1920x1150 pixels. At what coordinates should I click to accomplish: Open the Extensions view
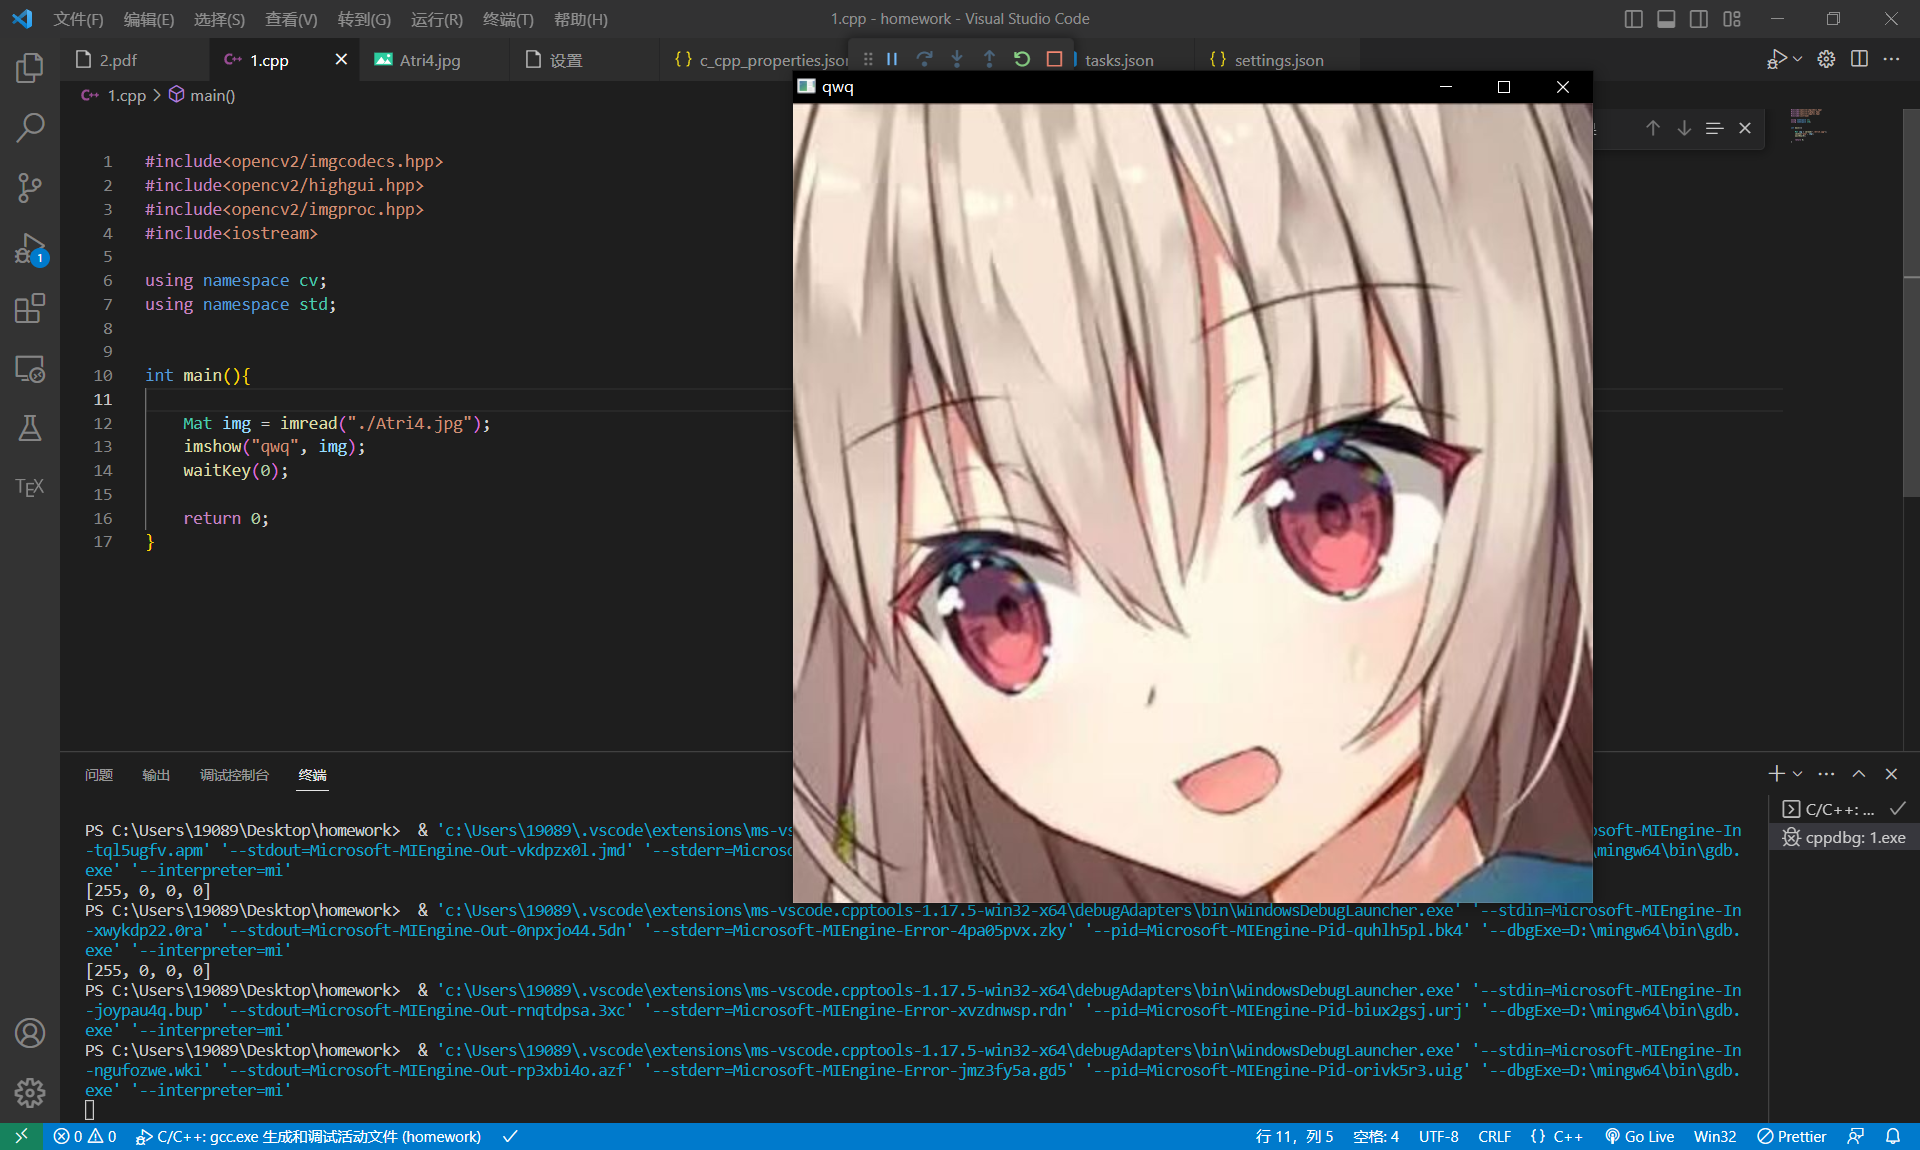[30, 310]
